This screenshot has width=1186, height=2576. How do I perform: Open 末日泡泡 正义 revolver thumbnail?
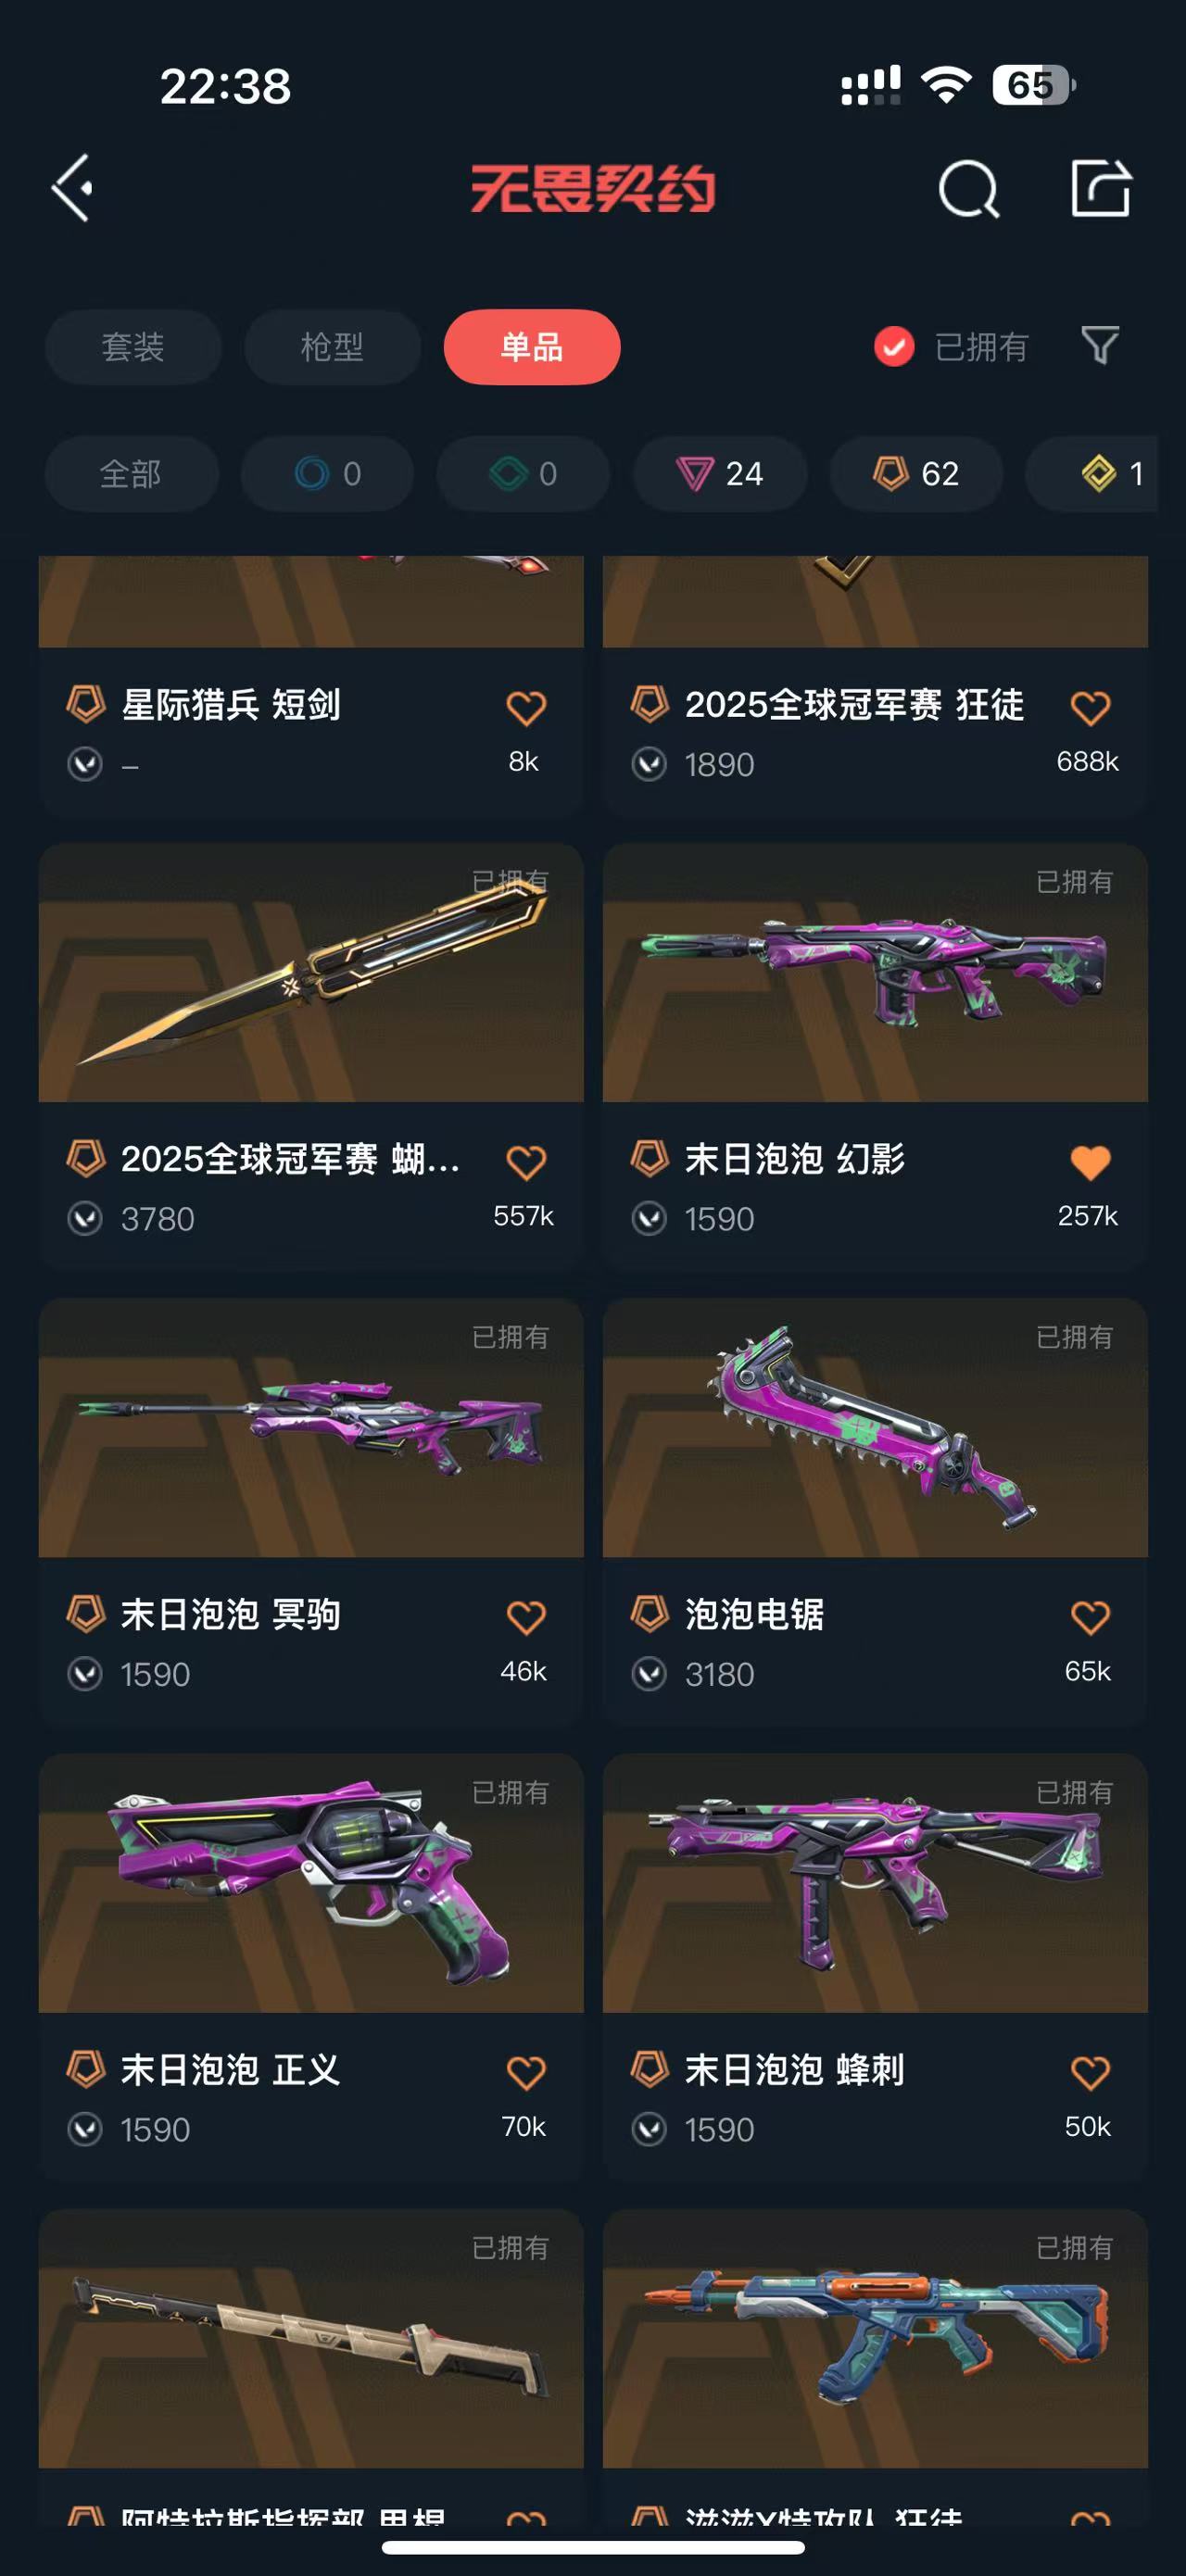pyautogui.click(x=311, y=1883)
